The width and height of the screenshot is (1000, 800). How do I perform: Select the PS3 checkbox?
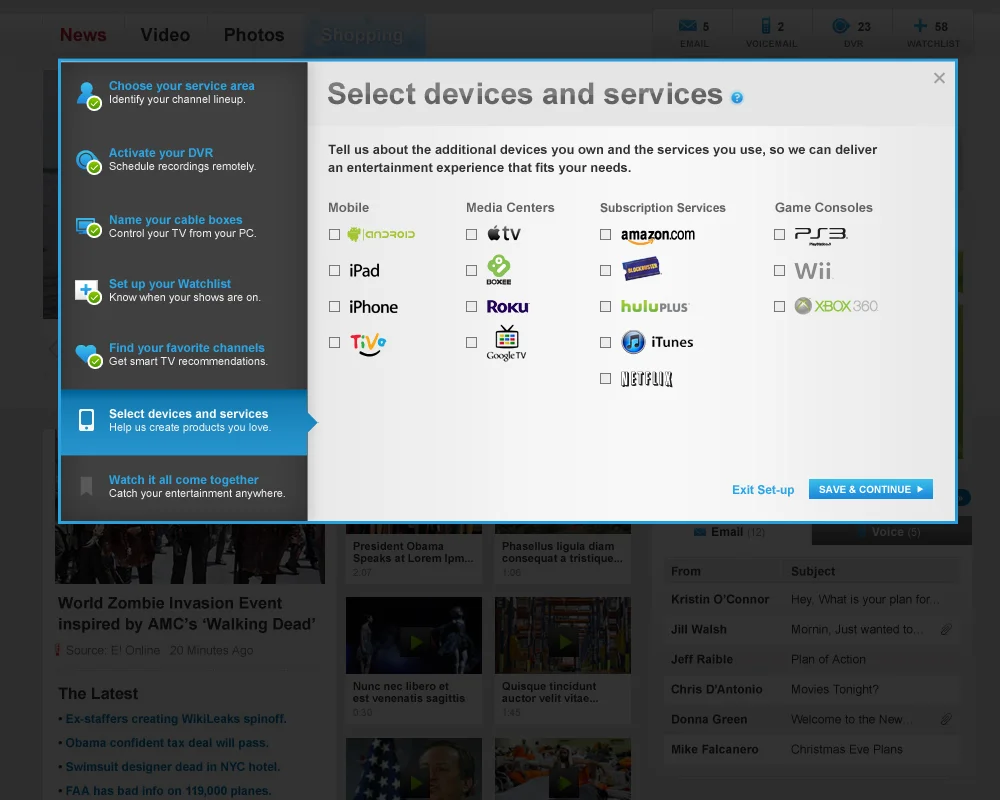779,235
